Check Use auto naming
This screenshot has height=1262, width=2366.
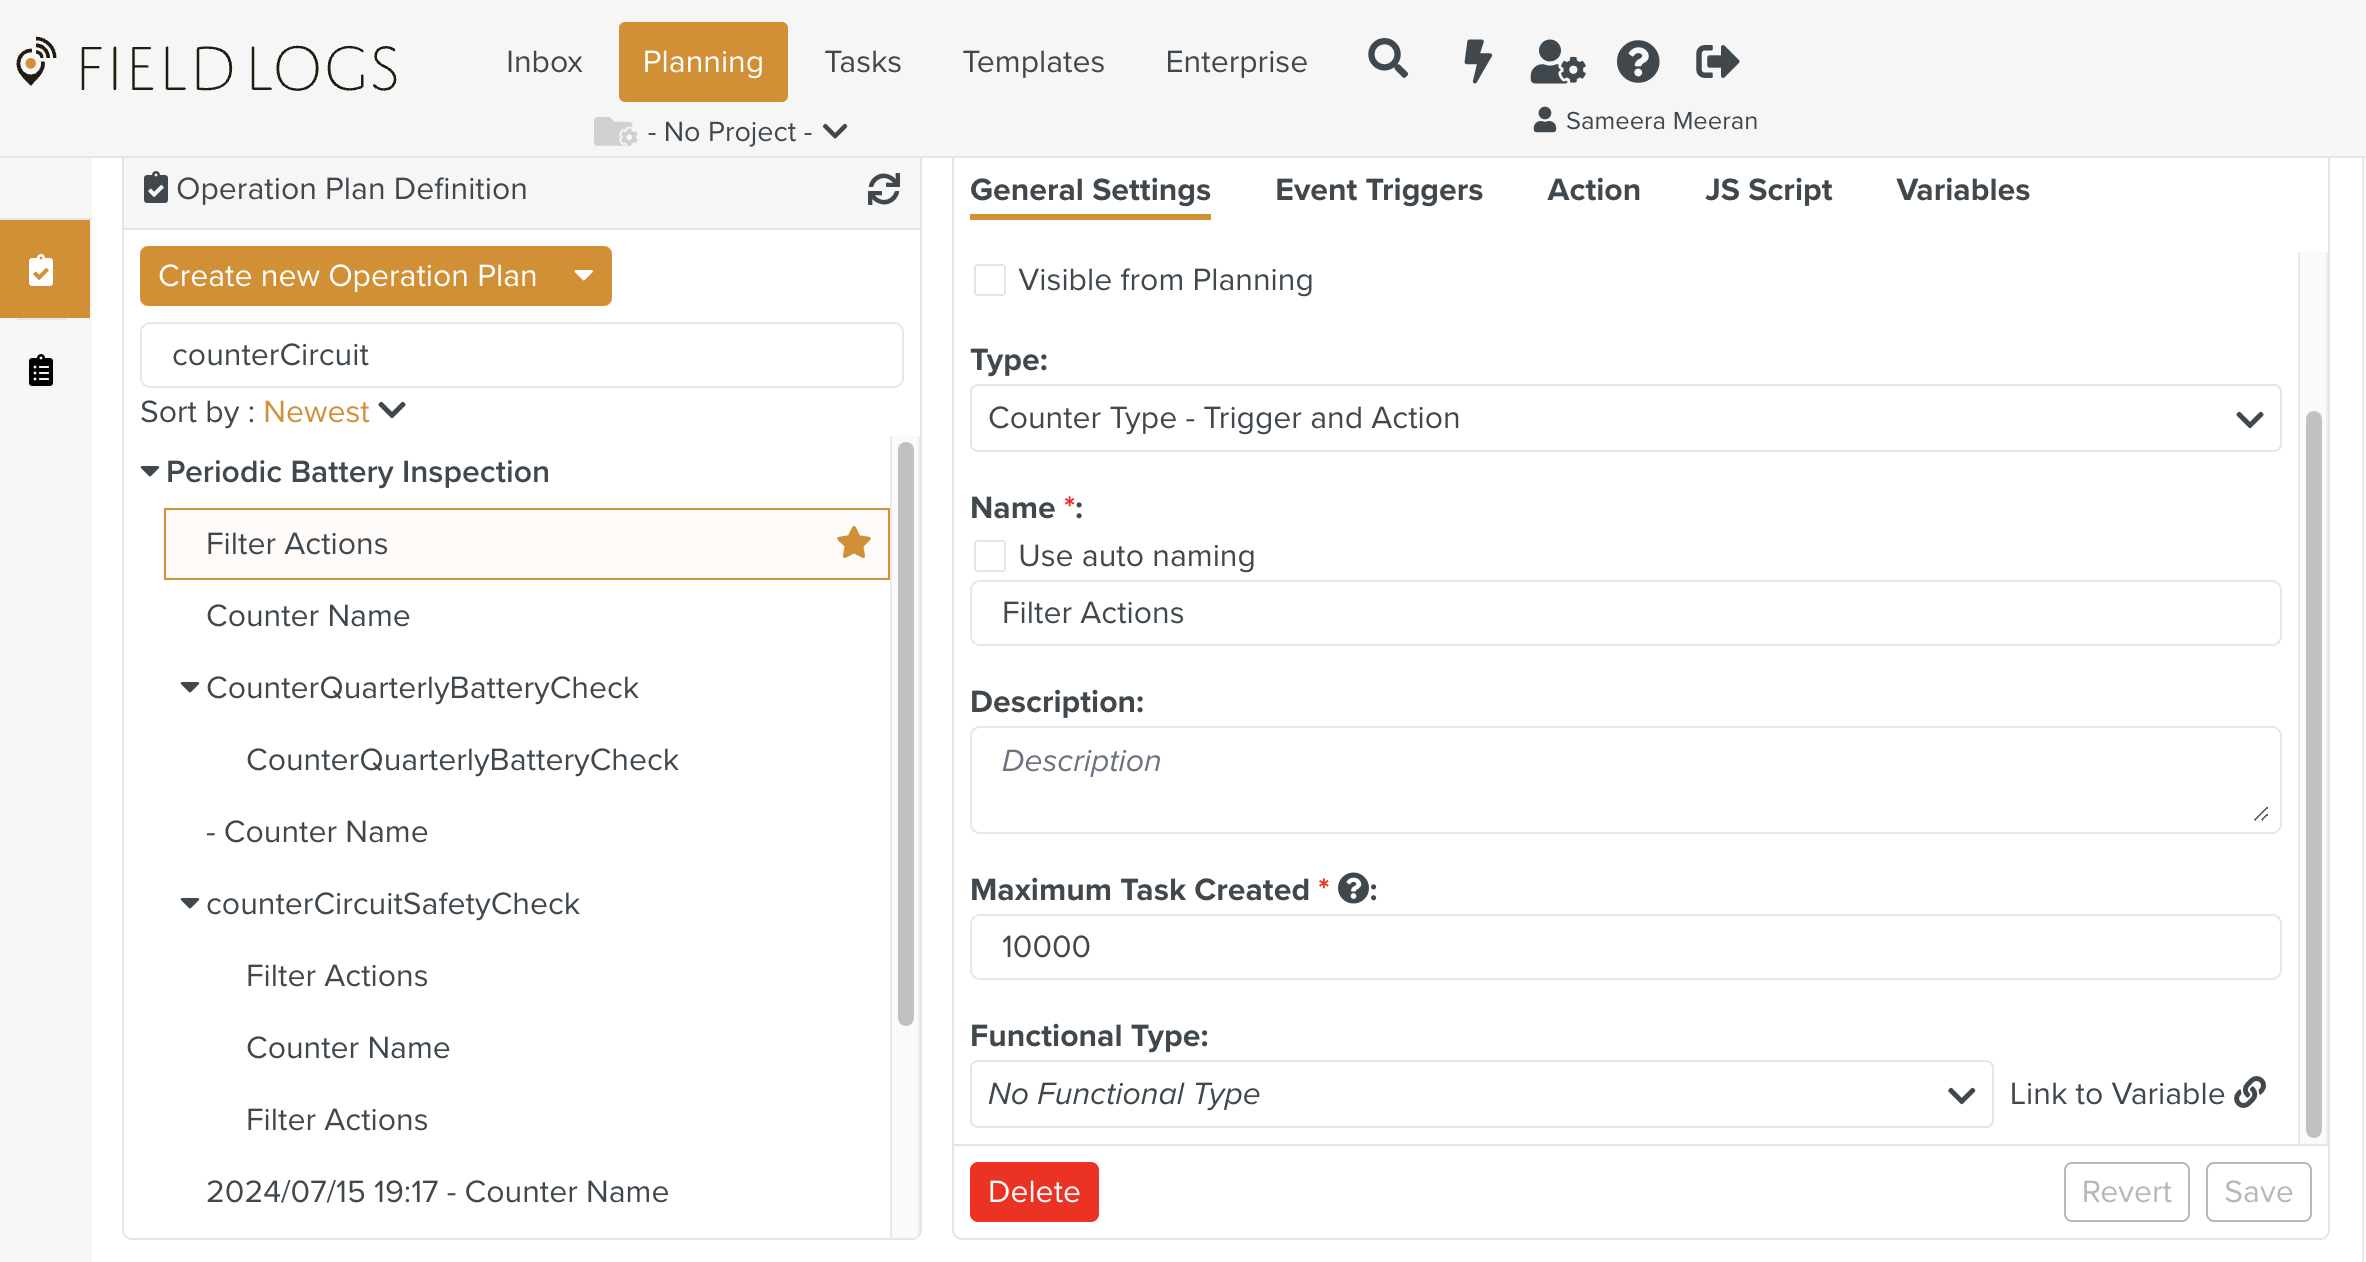pyautogui.click(x=990, y=556)
